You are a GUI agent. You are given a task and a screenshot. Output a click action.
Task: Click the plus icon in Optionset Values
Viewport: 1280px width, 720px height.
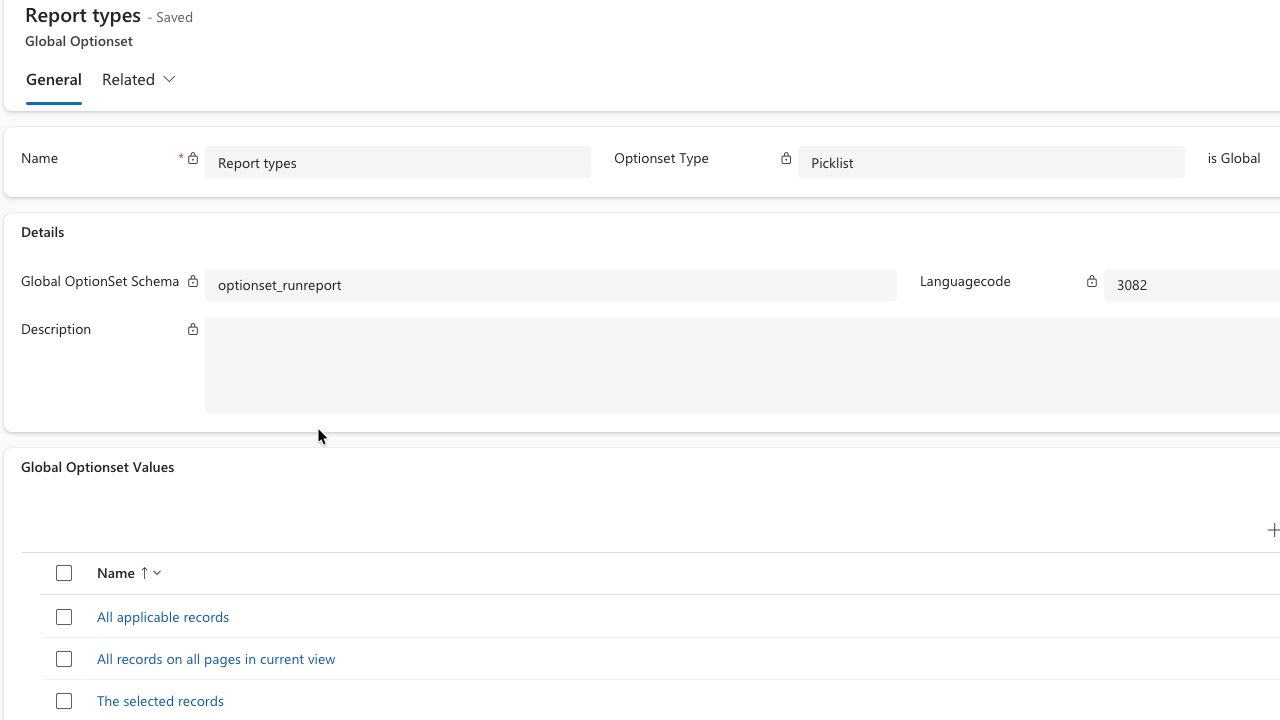point(1272,530)
